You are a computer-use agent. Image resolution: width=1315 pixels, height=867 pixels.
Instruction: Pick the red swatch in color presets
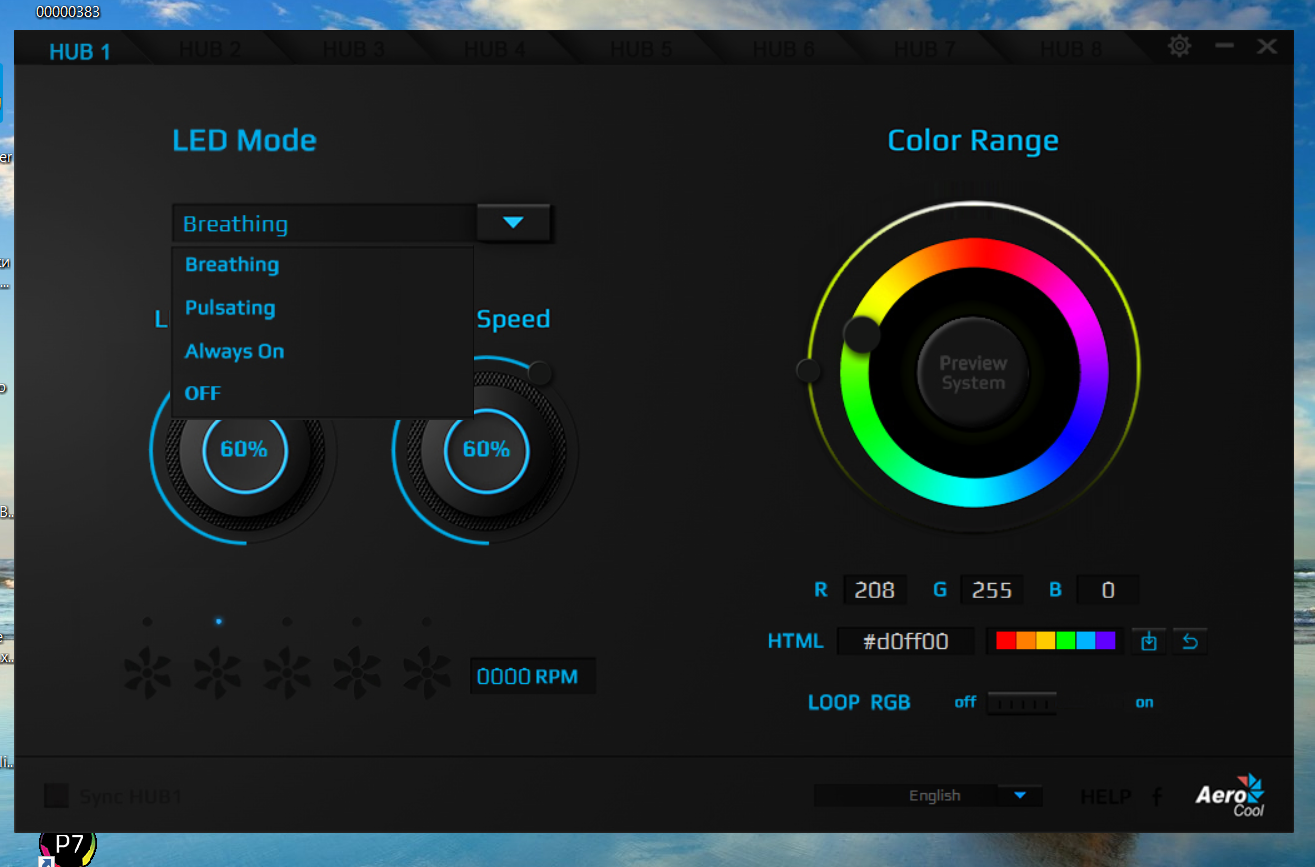[1006, 641]
